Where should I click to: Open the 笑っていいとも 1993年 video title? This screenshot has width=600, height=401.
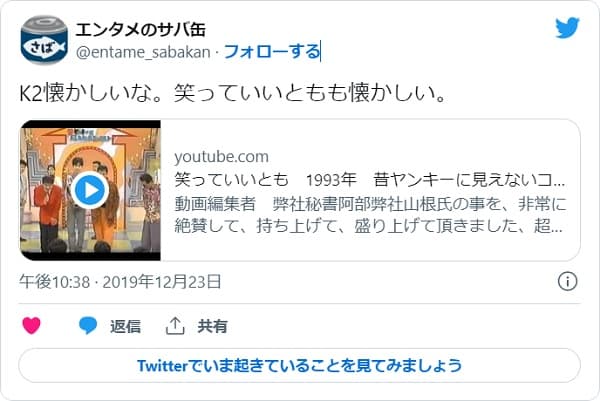370,179
